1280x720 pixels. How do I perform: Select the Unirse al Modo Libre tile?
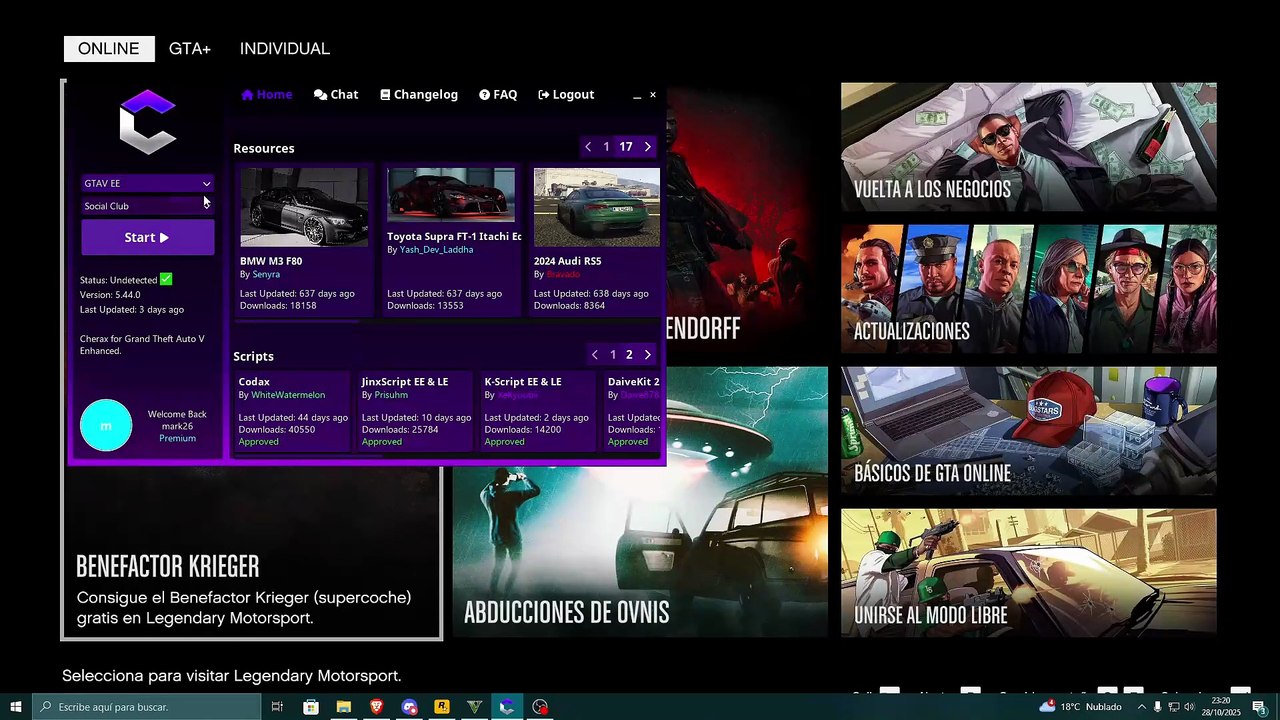[1029, 573]
